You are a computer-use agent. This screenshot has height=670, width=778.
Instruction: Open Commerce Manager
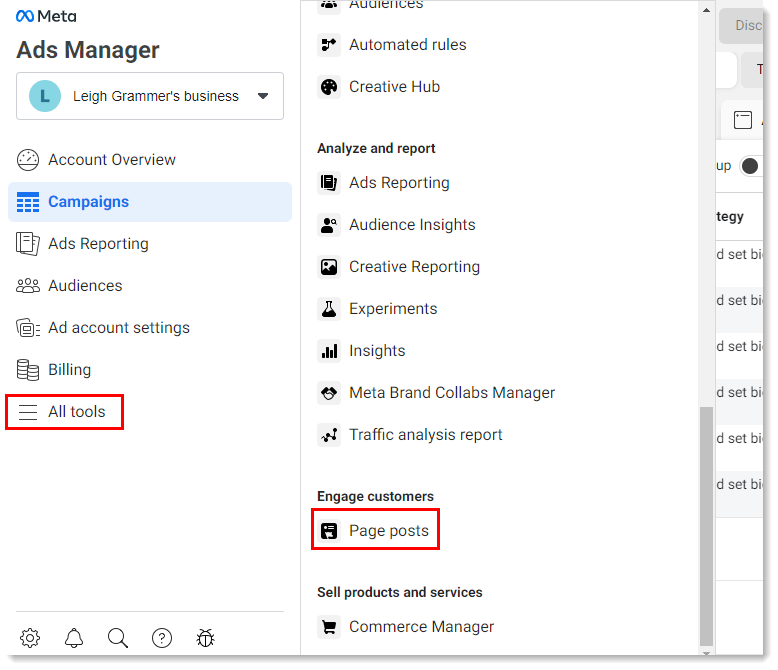[421, 627]
